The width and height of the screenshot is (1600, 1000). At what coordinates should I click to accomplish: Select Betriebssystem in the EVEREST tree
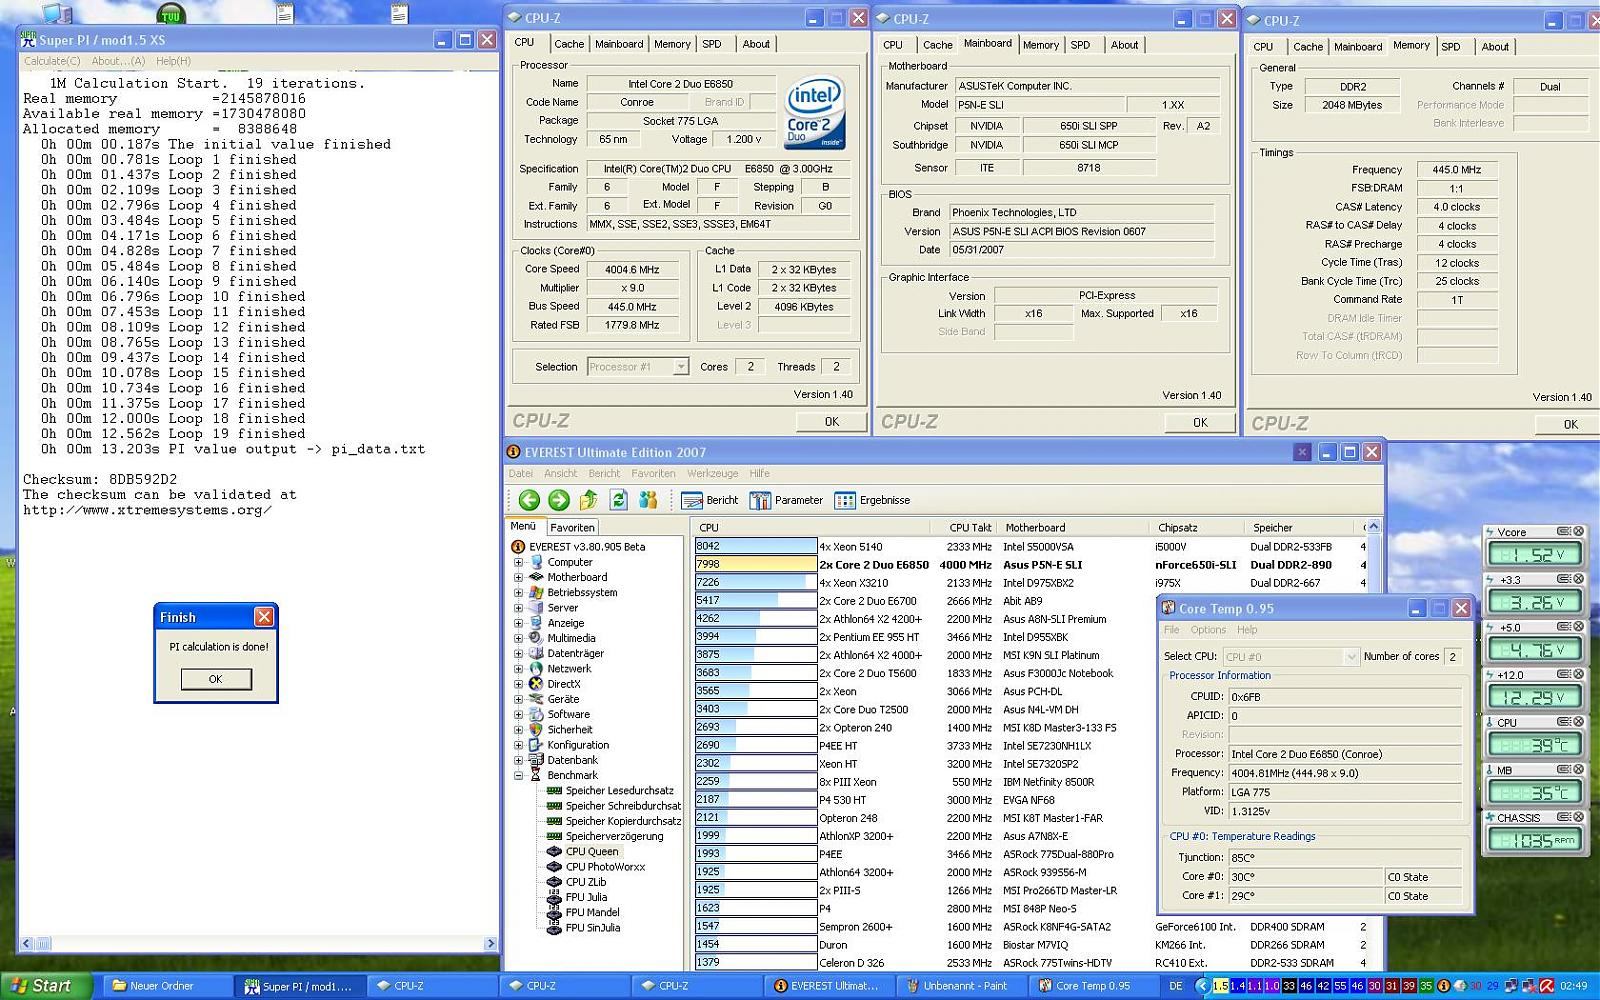pyautogui.click(x=582, y=592)
